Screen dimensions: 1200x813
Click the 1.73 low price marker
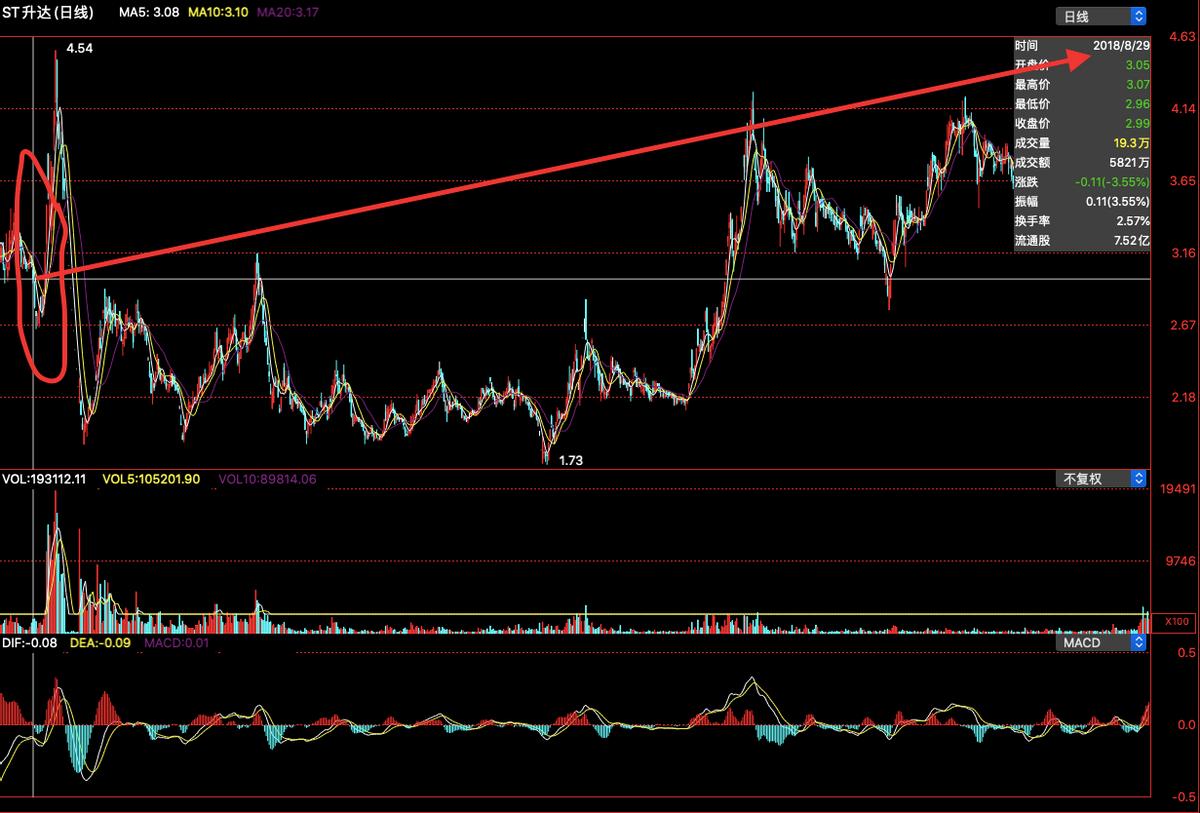(570, 461)
